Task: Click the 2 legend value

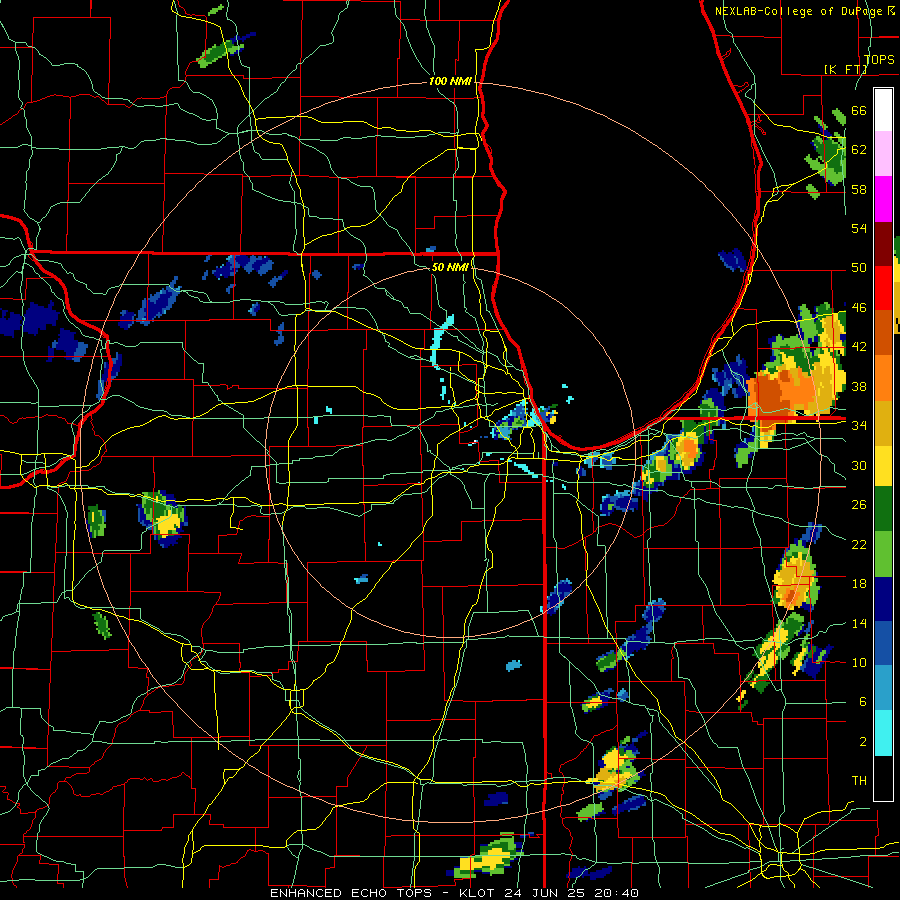Action: click(862, 742)
